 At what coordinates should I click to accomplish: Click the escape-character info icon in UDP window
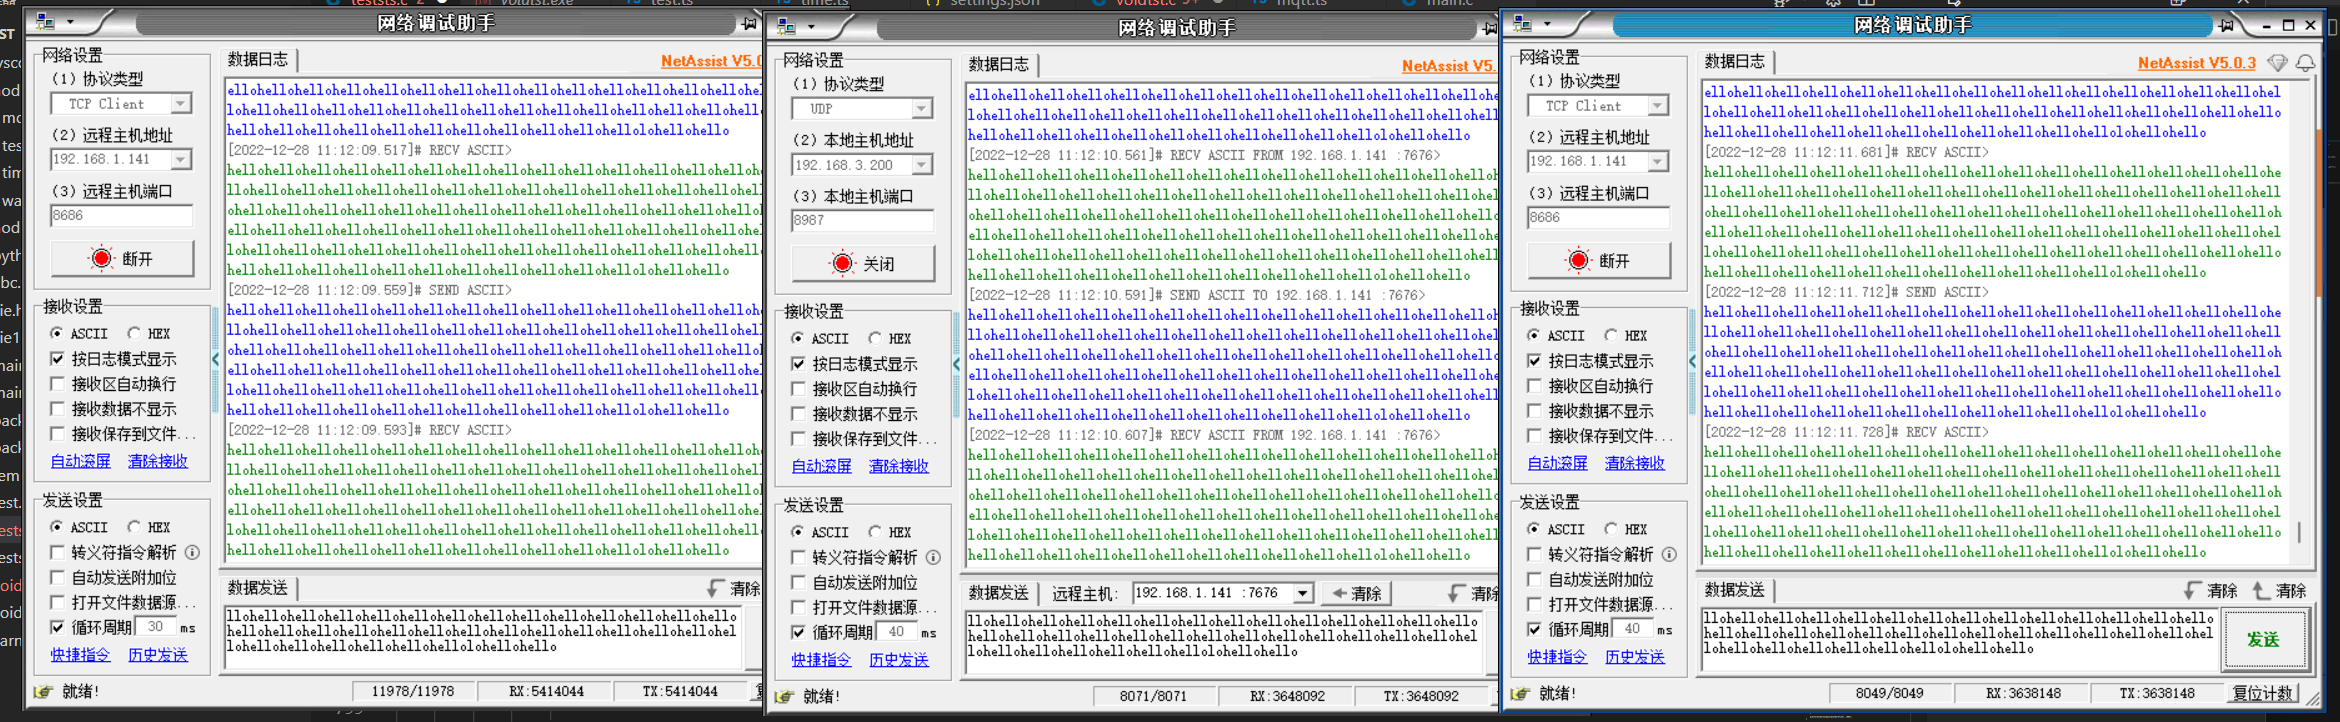[x=933, y=557]
